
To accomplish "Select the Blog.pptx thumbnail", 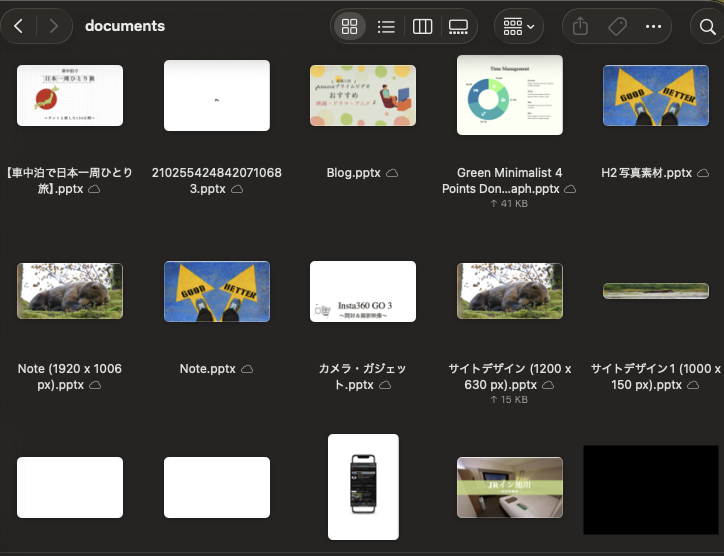I will [363, 96].
